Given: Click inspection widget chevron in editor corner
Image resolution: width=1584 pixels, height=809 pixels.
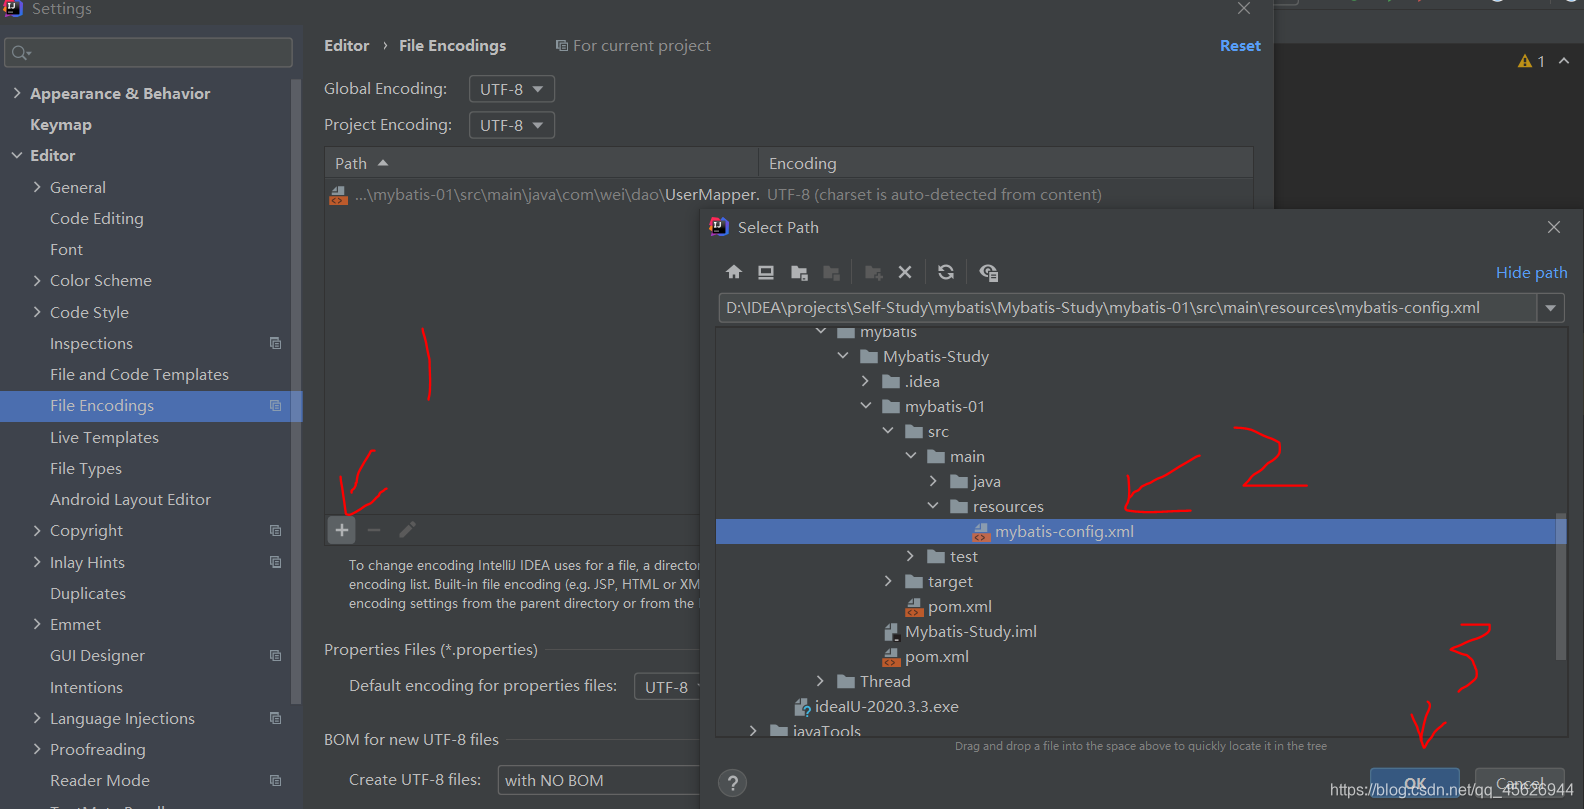Looking at the screenshot, I should (1564, 61).
